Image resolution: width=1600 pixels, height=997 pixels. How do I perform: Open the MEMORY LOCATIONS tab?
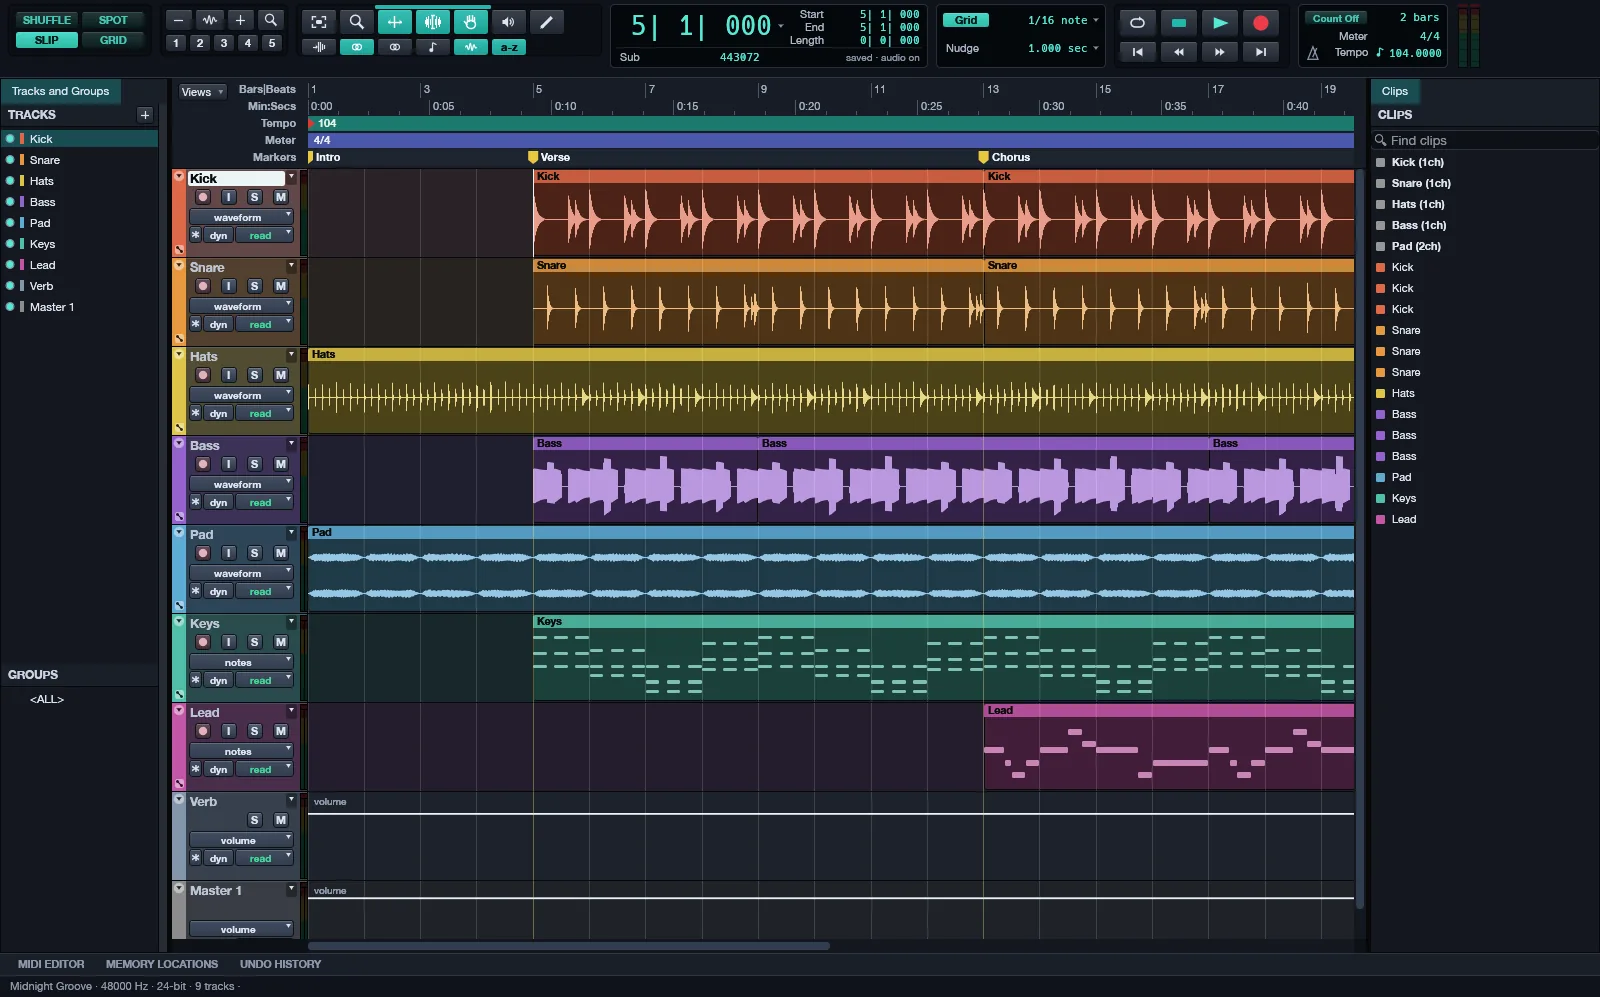[x=162, y=964]
